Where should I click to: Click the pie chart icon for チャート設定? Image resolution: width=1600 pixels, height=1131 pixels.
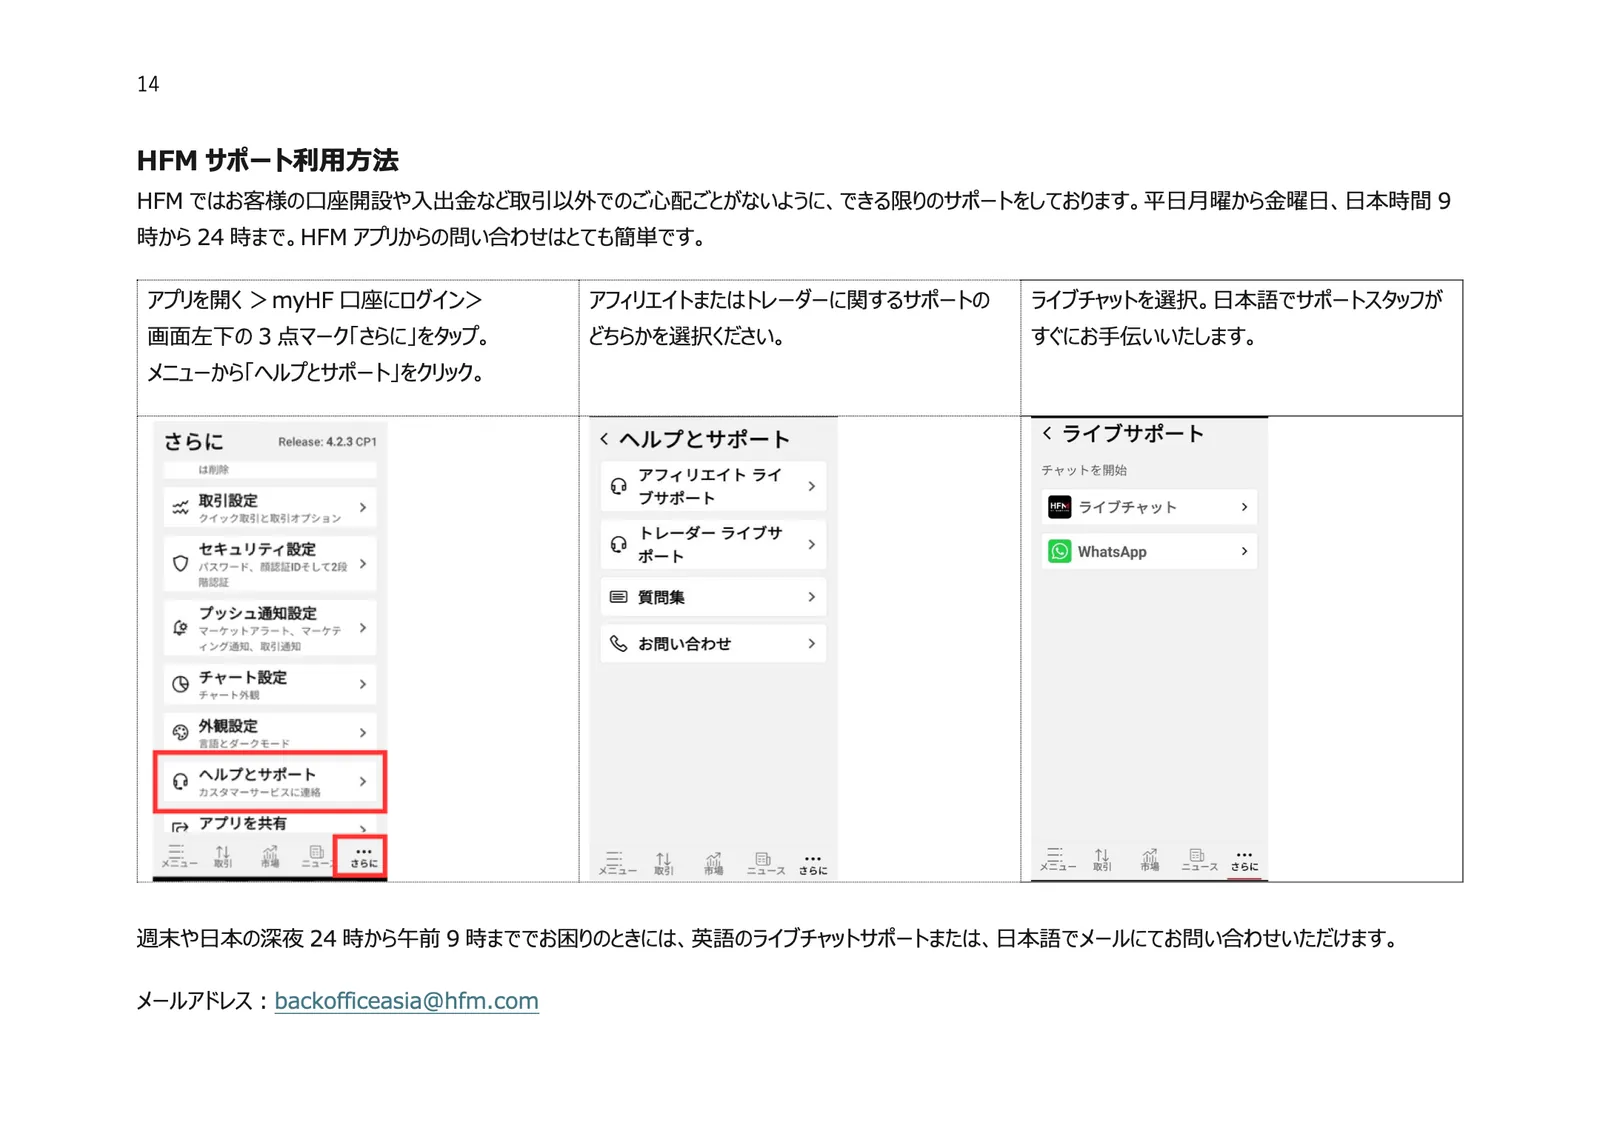coord(180,684)
